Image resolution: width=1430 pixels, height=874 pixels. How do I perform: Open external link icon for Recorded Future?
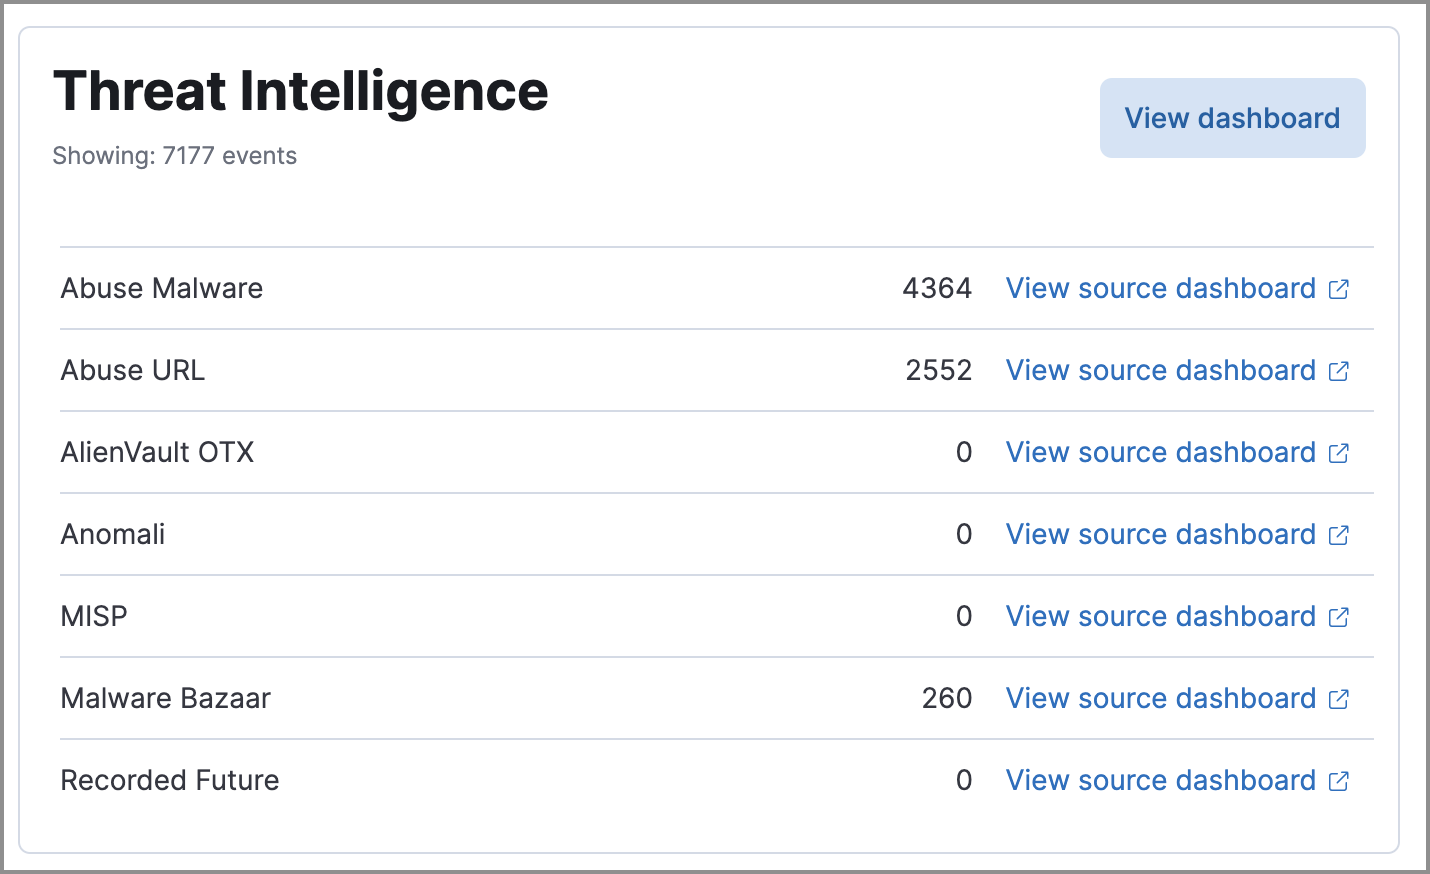click(x=1339, y=781)
